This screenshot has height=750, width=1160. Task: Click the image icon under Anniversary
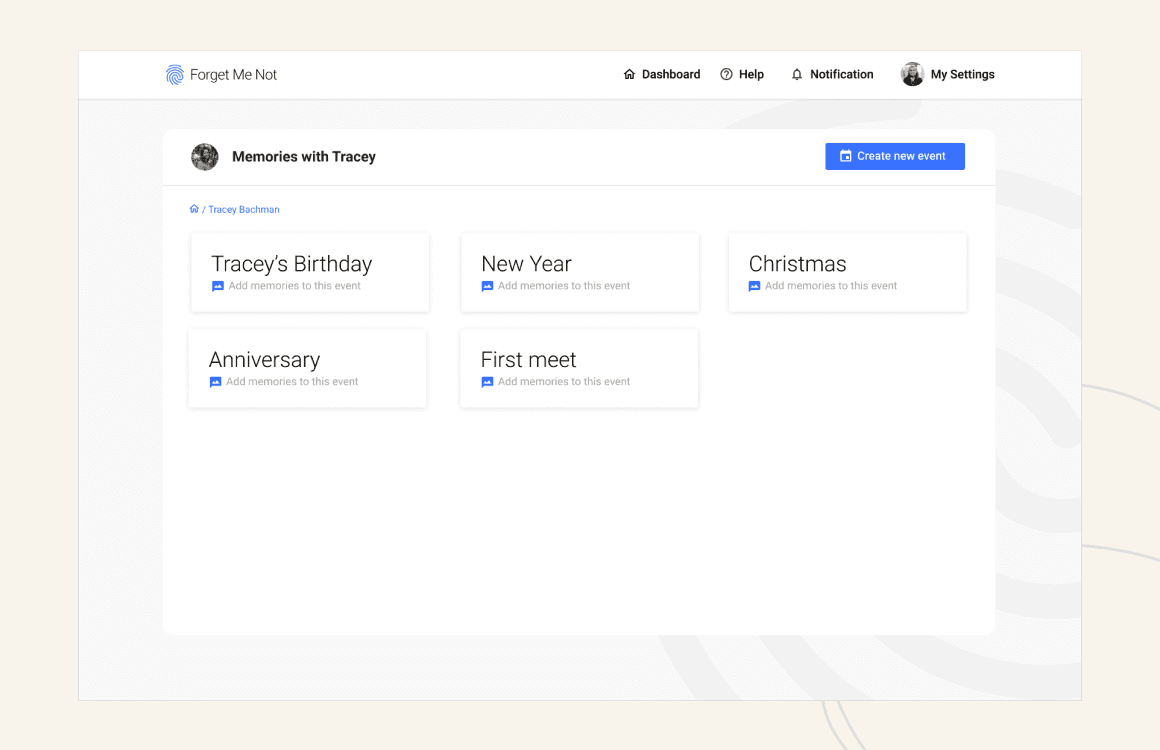pyautogui.click(x=216, y=382)
